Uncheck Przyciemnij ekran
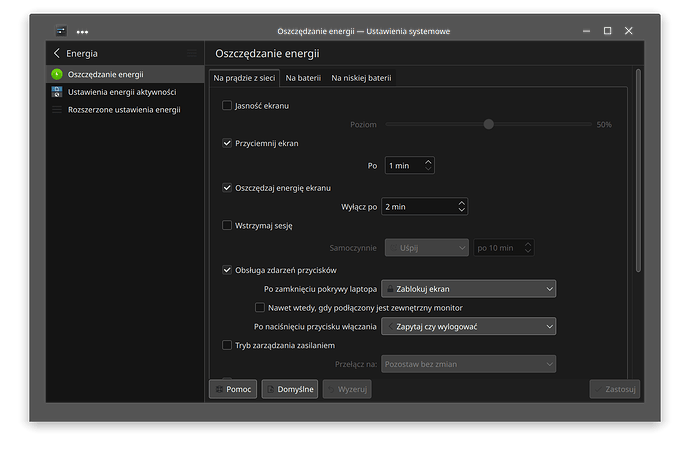690x454 pixels. (x=227, y=143)
